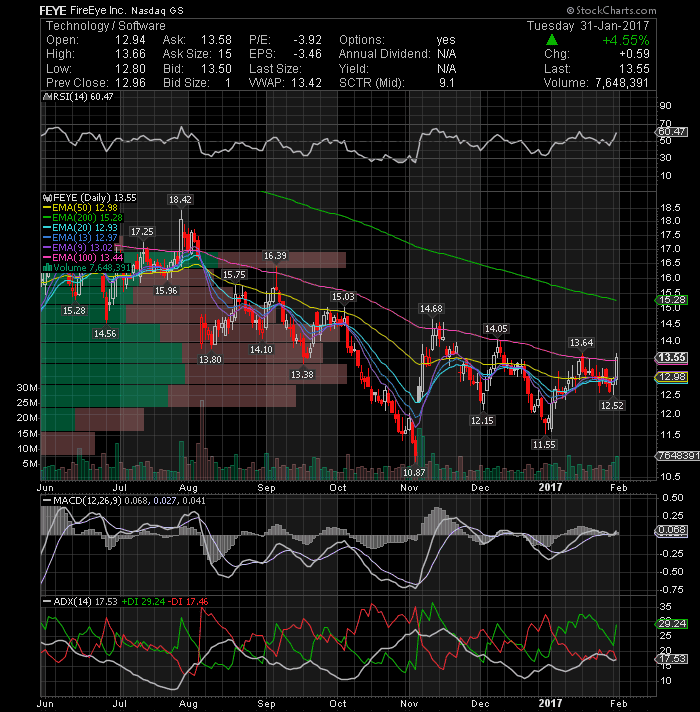This screenshot has height=712, width=700.
Task: Click the green 29.24 tag on ADX axis
Action: click(x=672, y=623)
